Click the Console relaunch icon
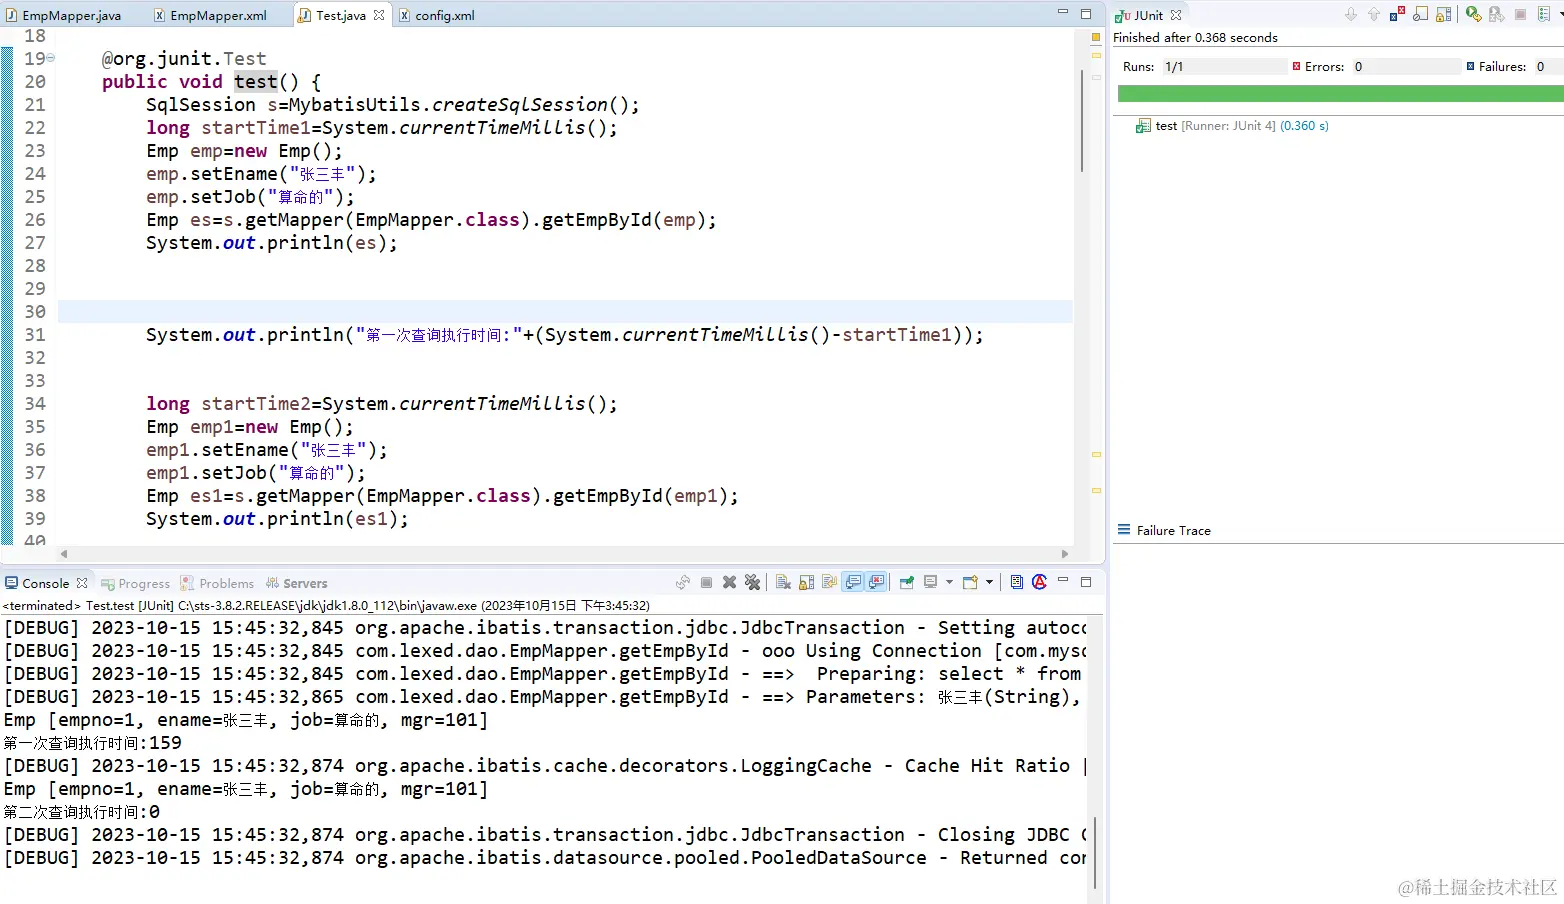Screen dimensions: 1564x904 683,582
